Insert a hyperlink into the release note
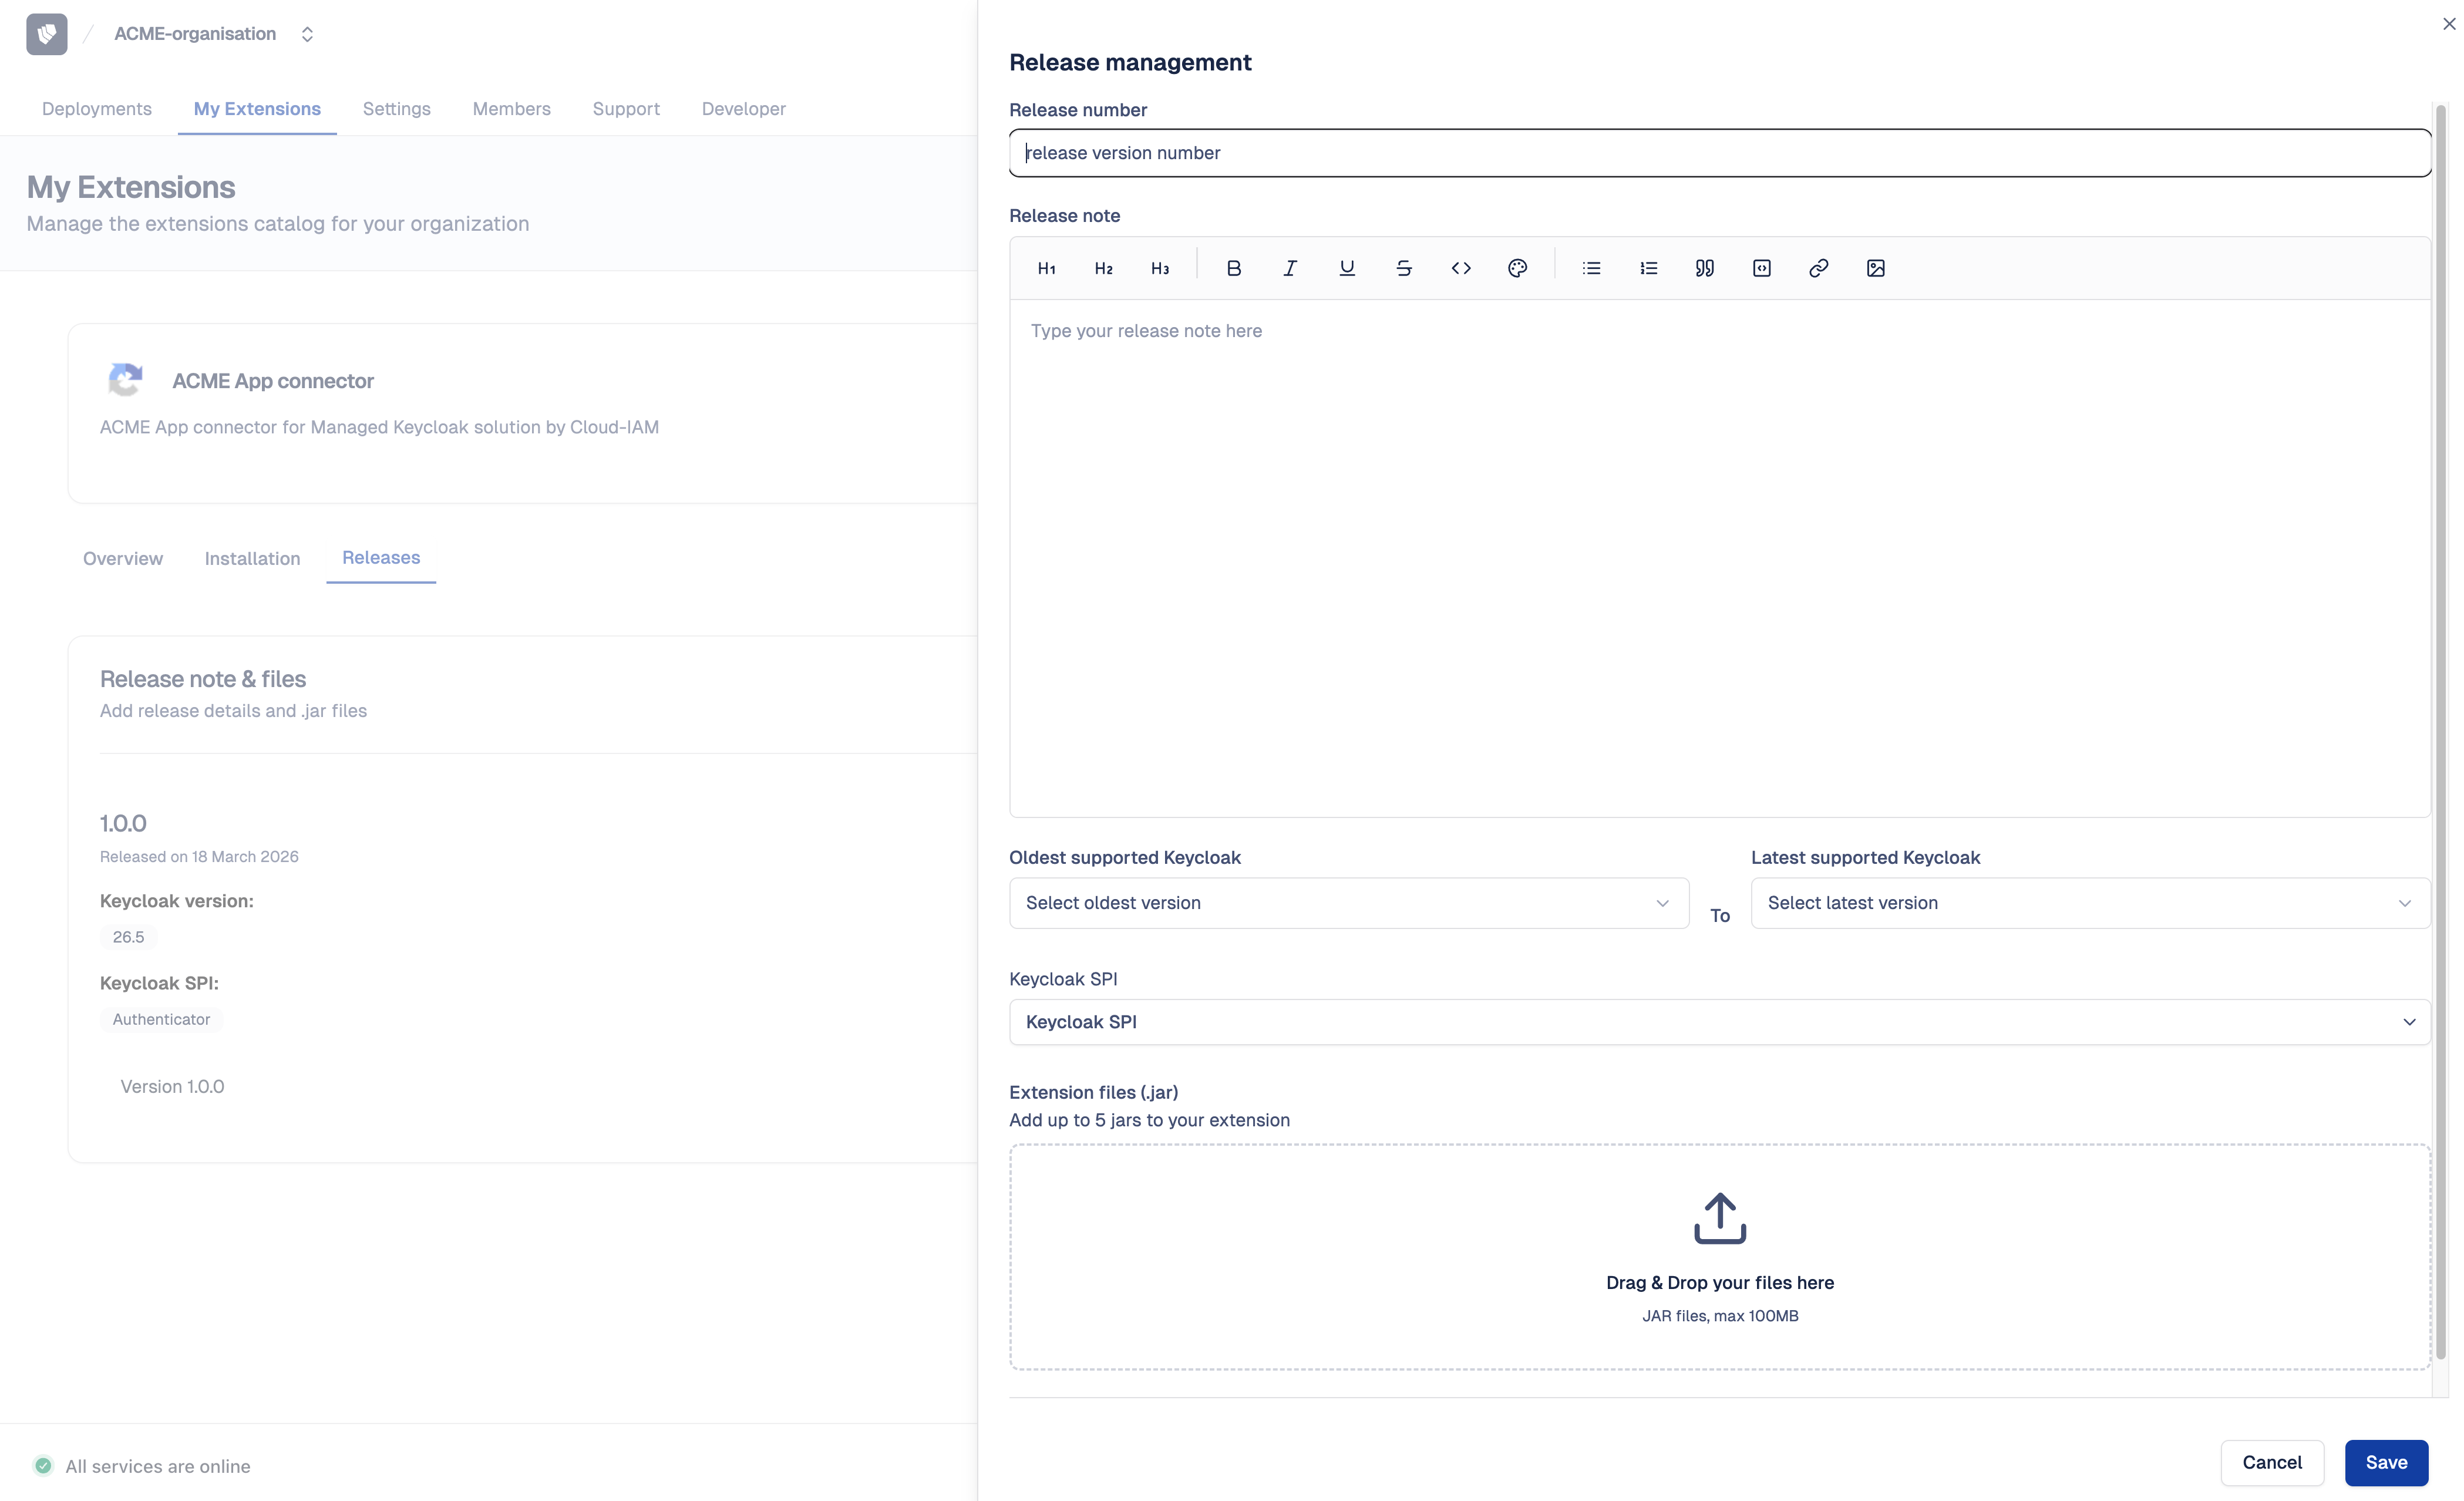 [1818, 268]
